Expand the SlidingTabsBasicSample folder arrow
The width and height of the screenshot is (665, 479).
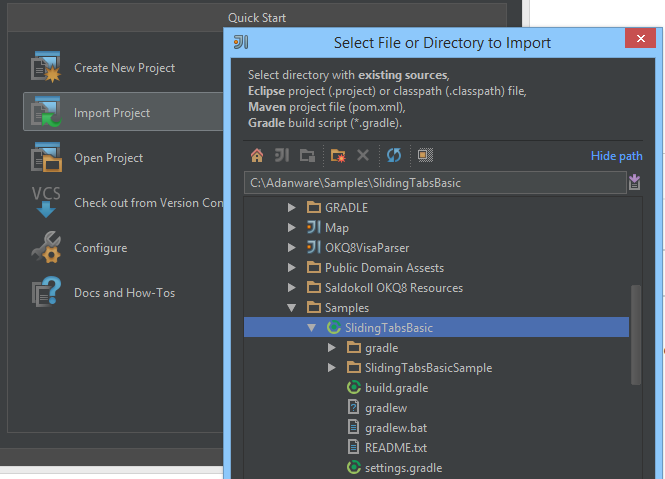[333, 368]
